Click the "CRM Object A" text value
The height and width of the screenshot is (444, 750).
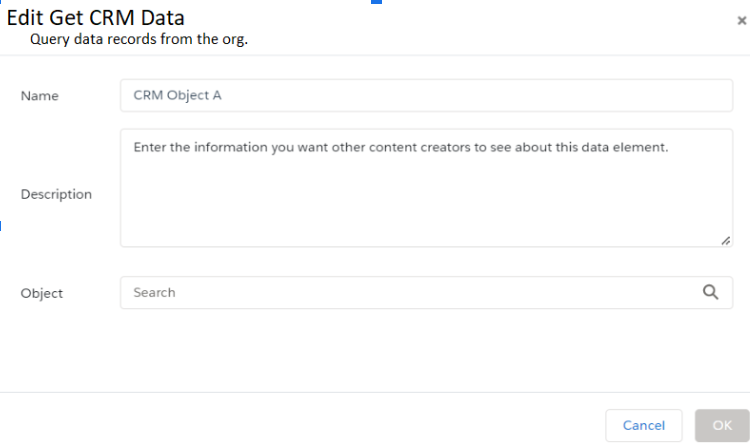(x=176, y=96)
